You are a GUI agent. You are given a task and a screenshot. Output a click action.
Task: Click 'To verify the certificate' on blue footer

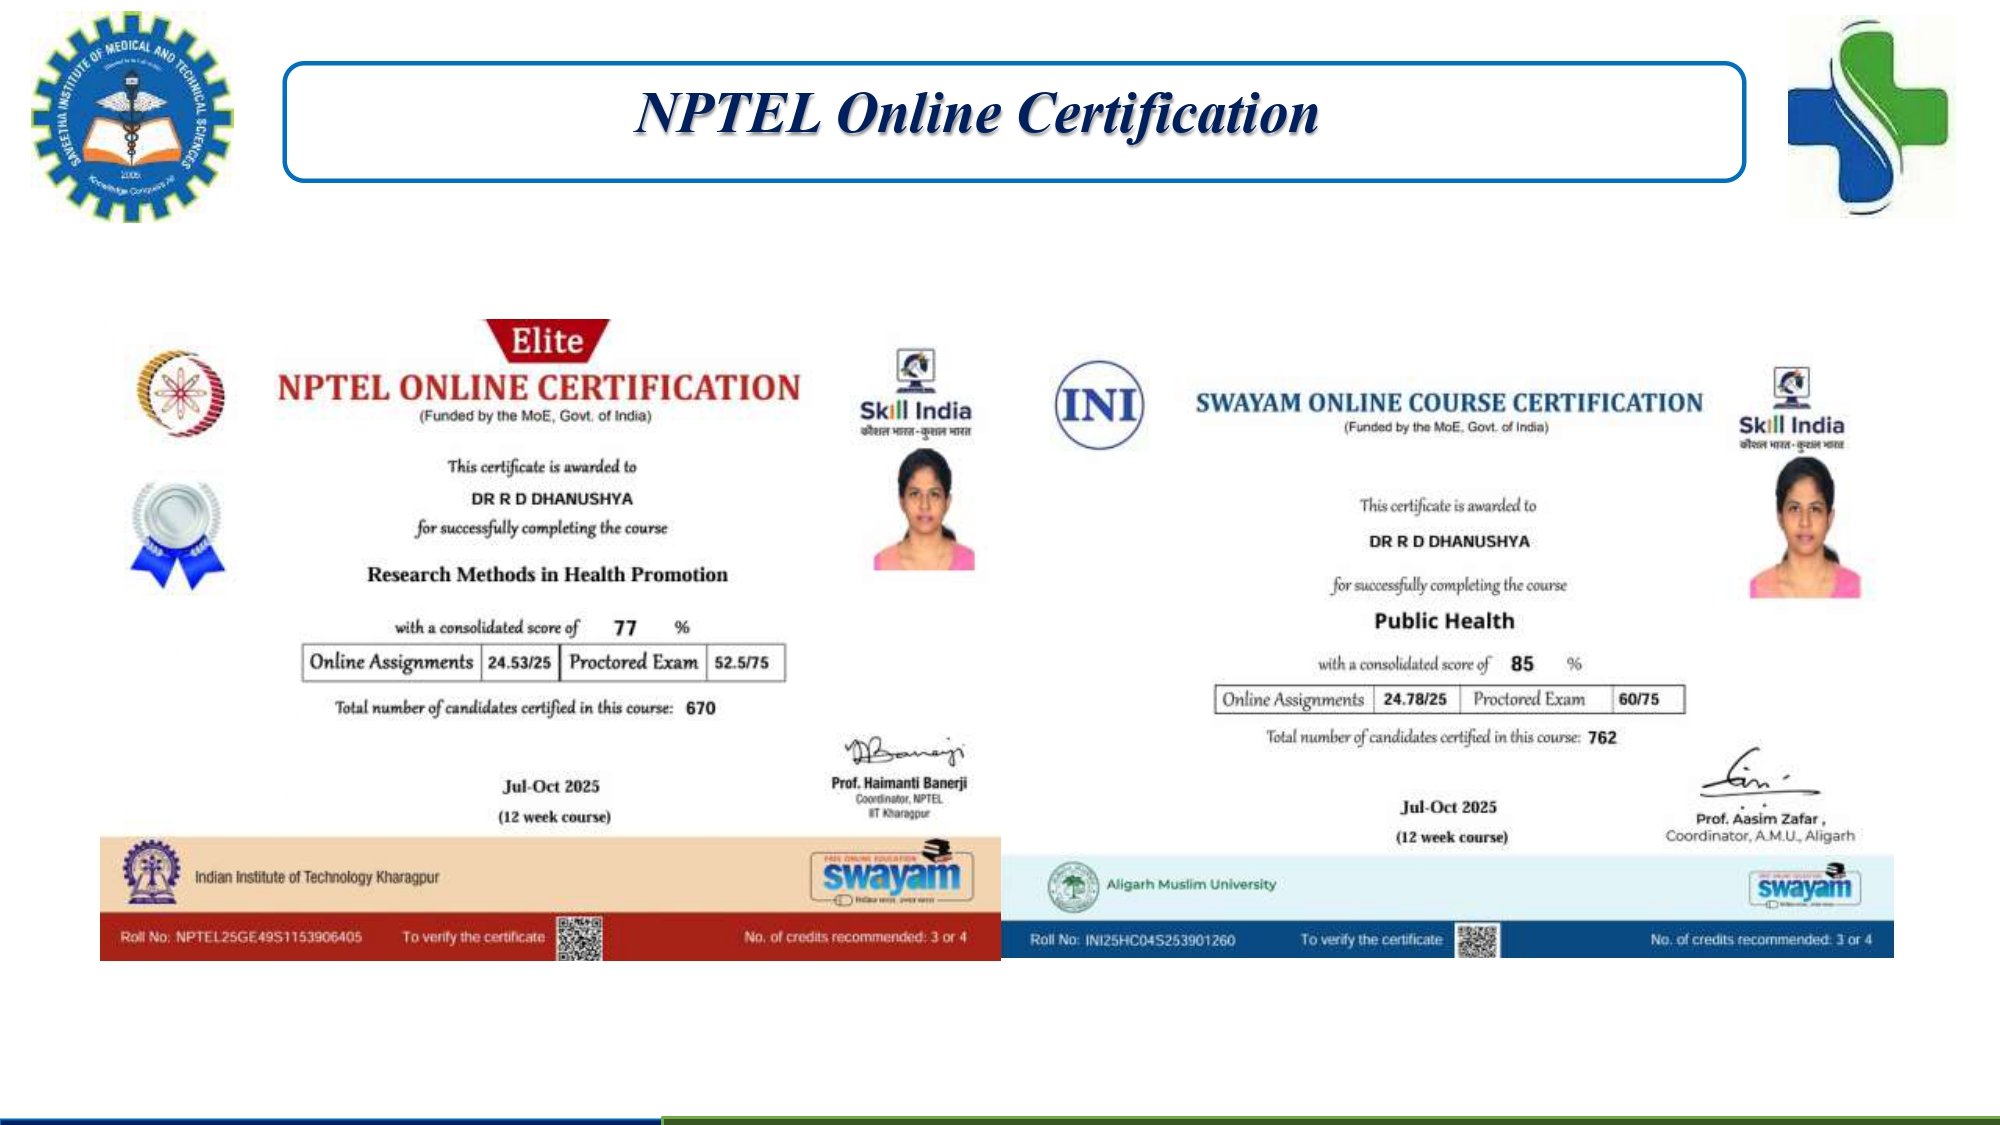pos(1371,940)
